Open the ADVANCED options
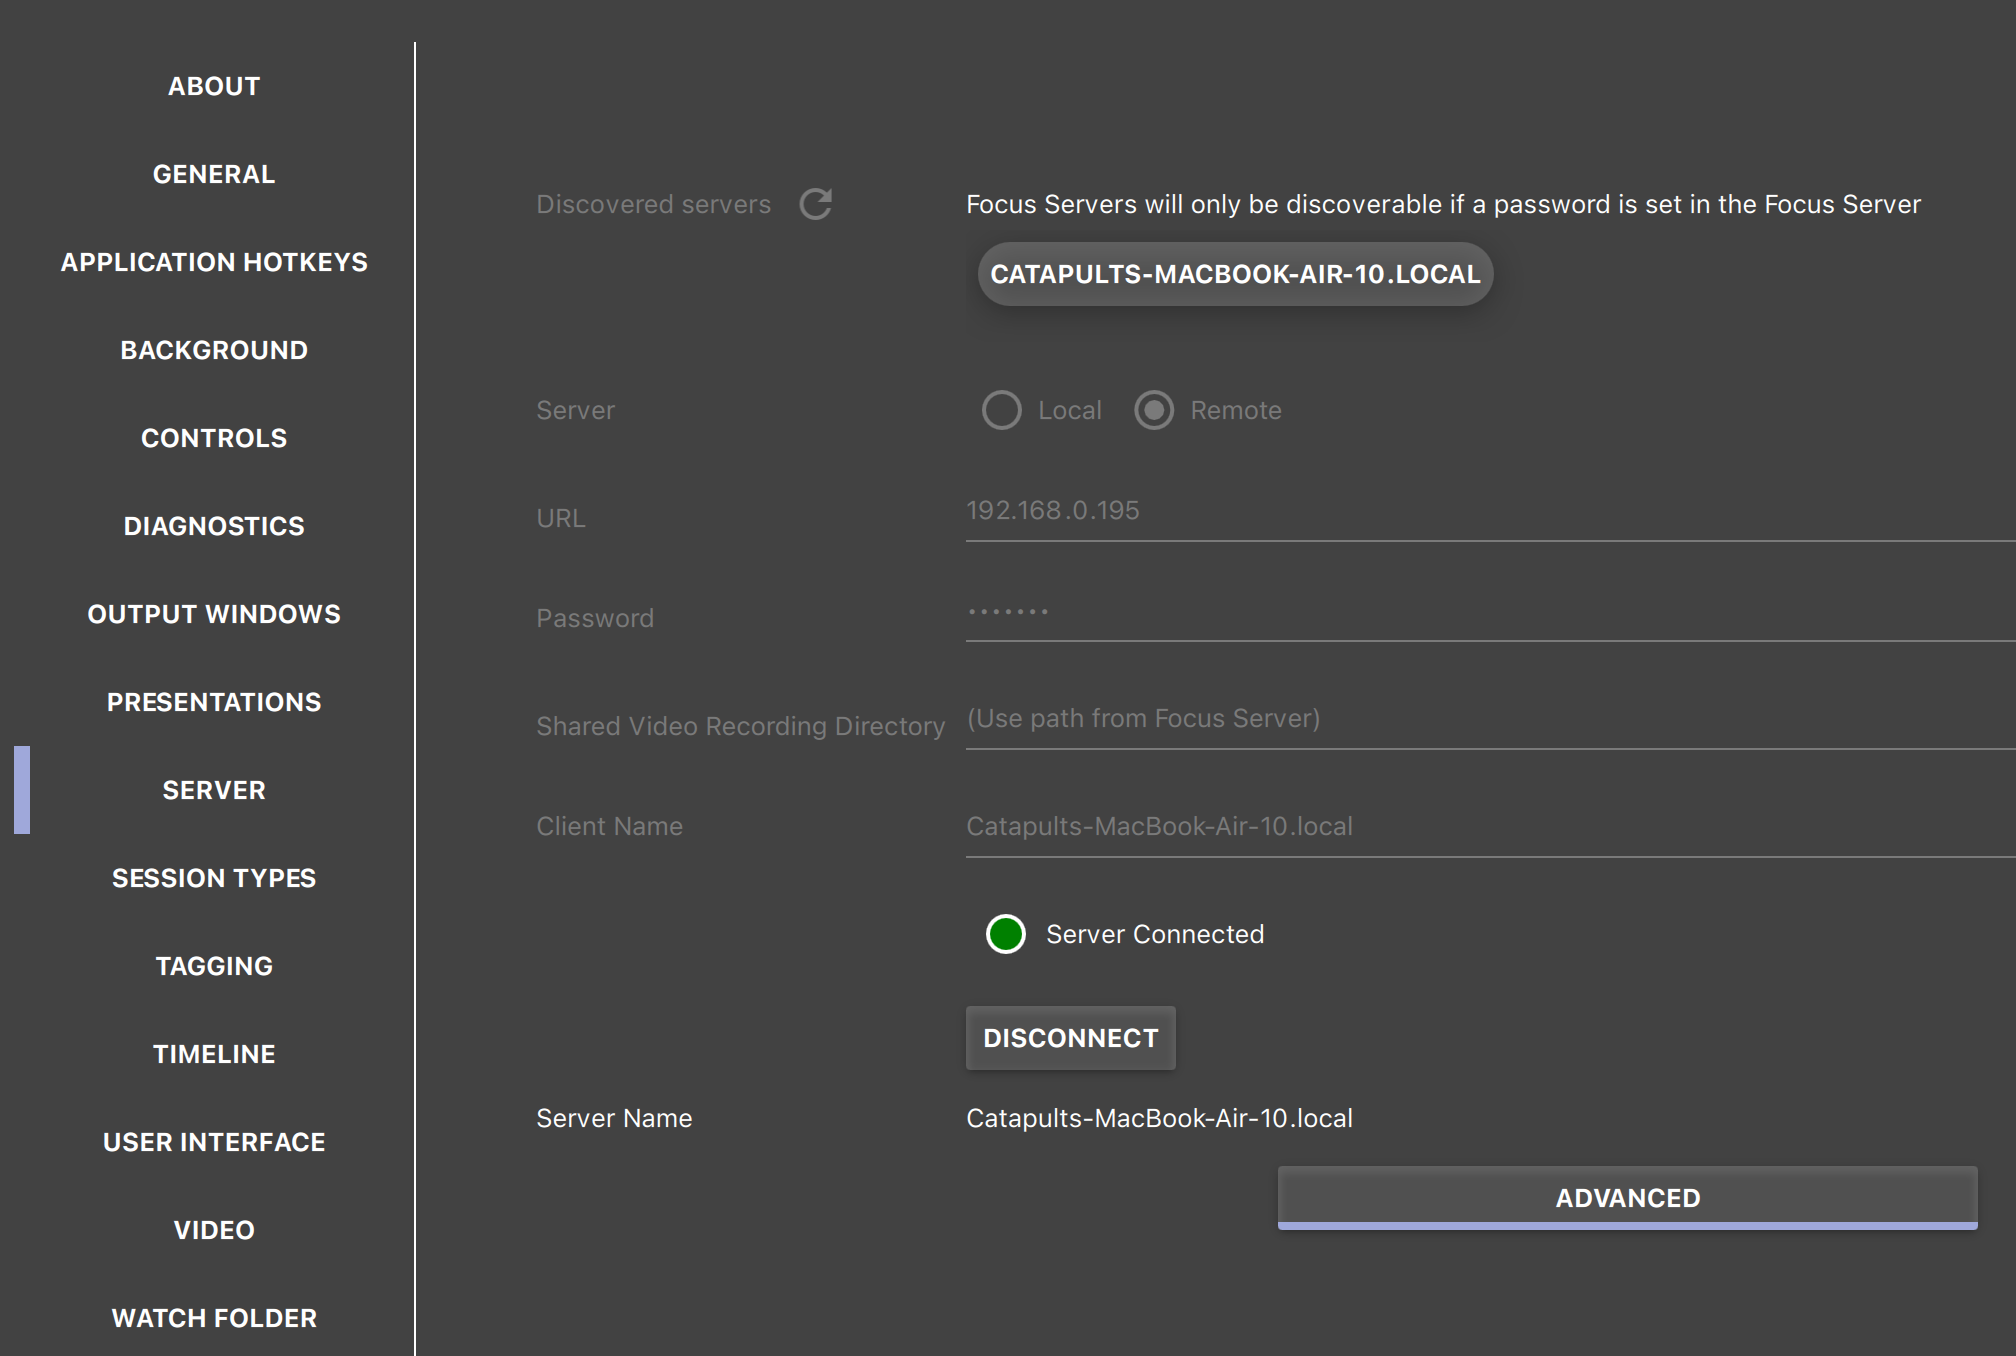This screenshot has width=2016, height=1356. click(x=1626, y=1197)
